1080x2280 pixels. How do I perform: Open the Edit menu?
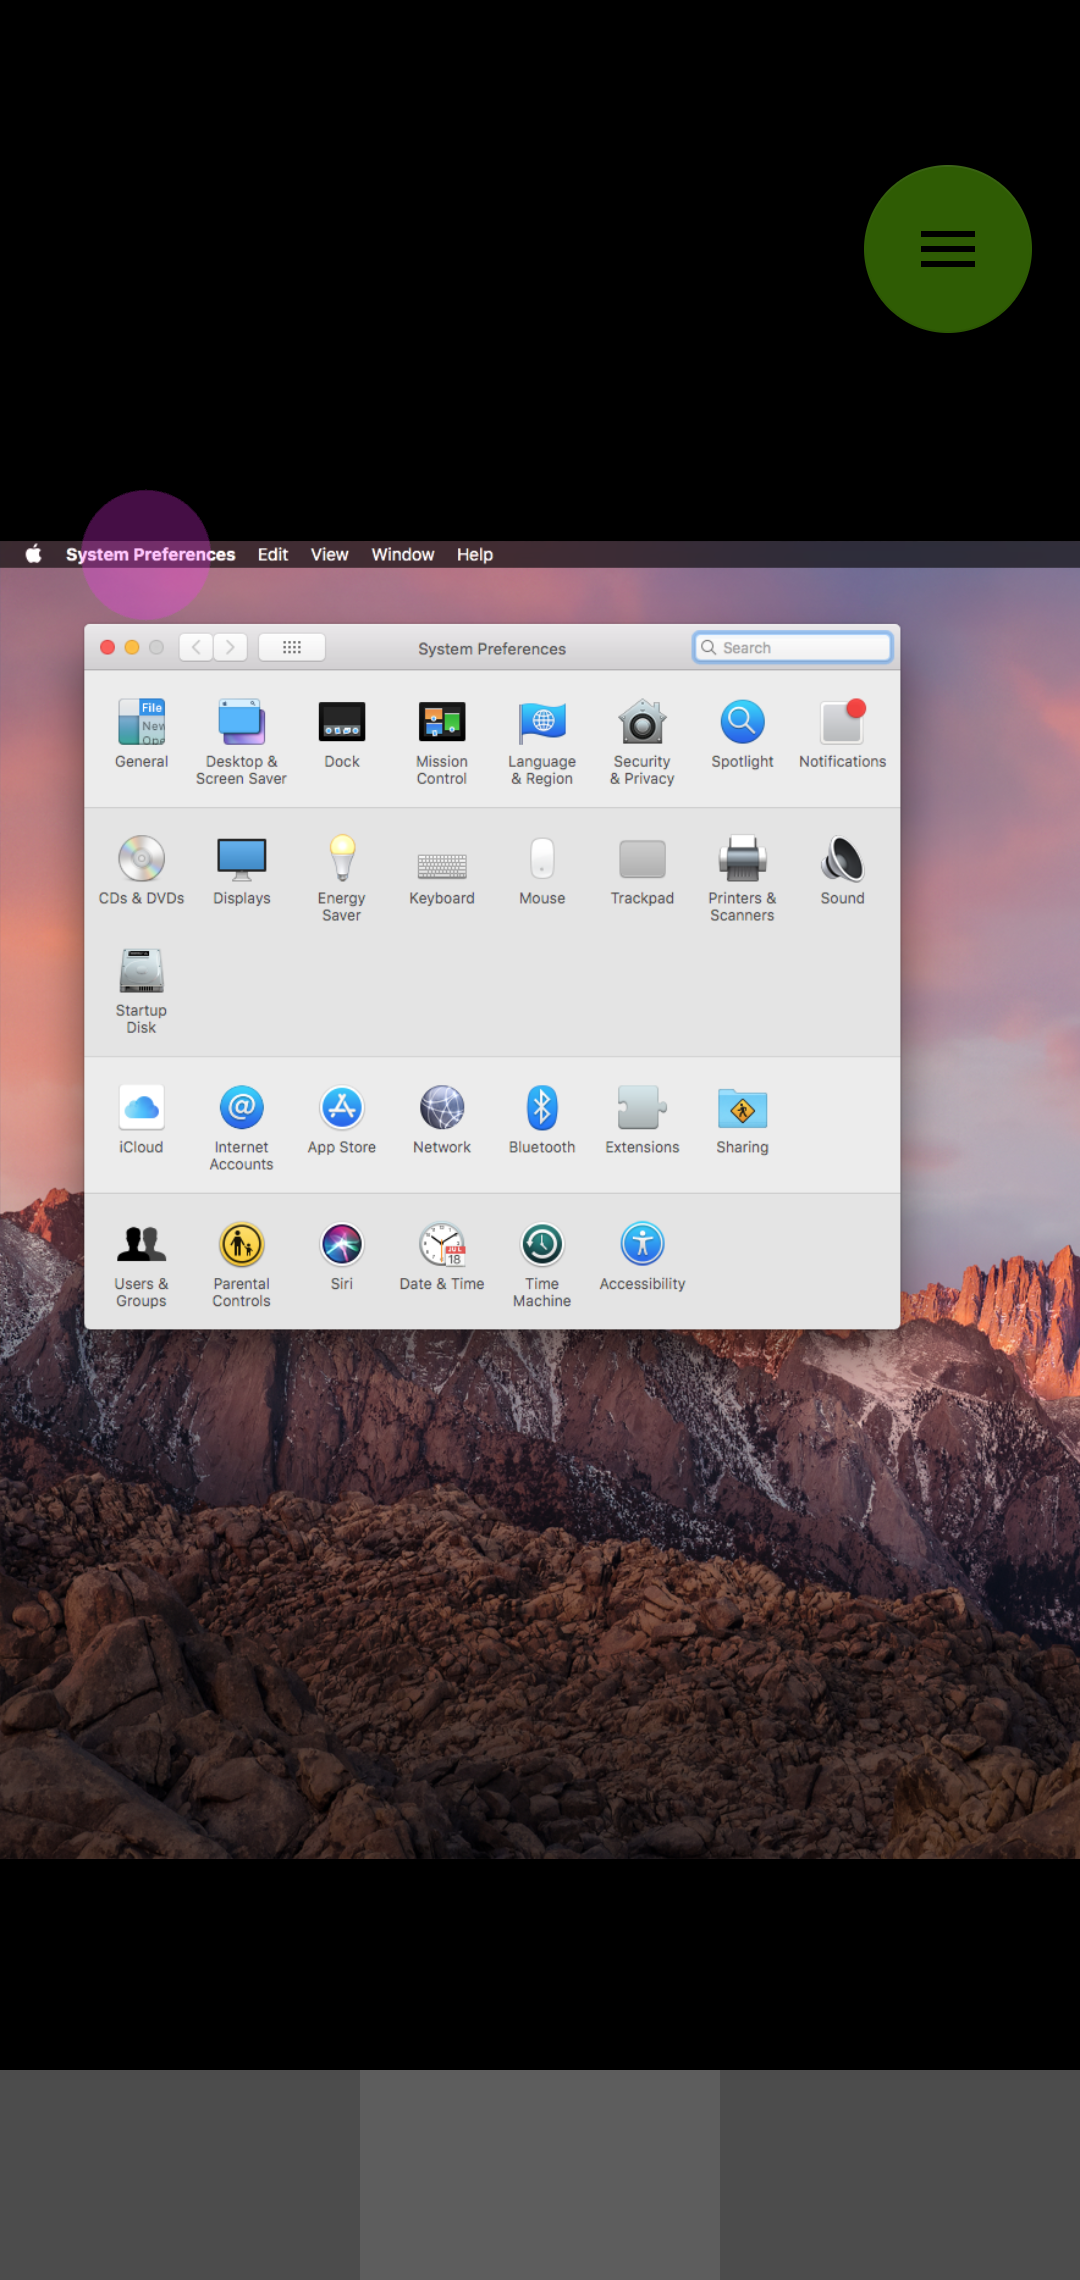273,554
